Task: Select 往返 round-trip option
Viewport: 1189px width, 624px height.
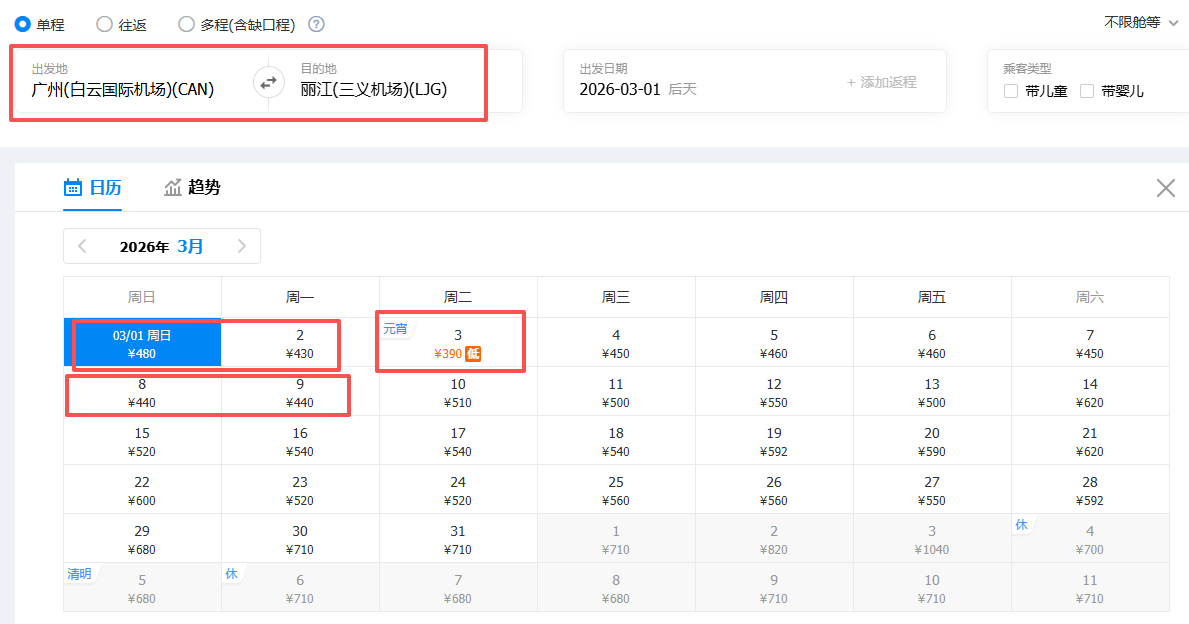Action: (104, 25)
